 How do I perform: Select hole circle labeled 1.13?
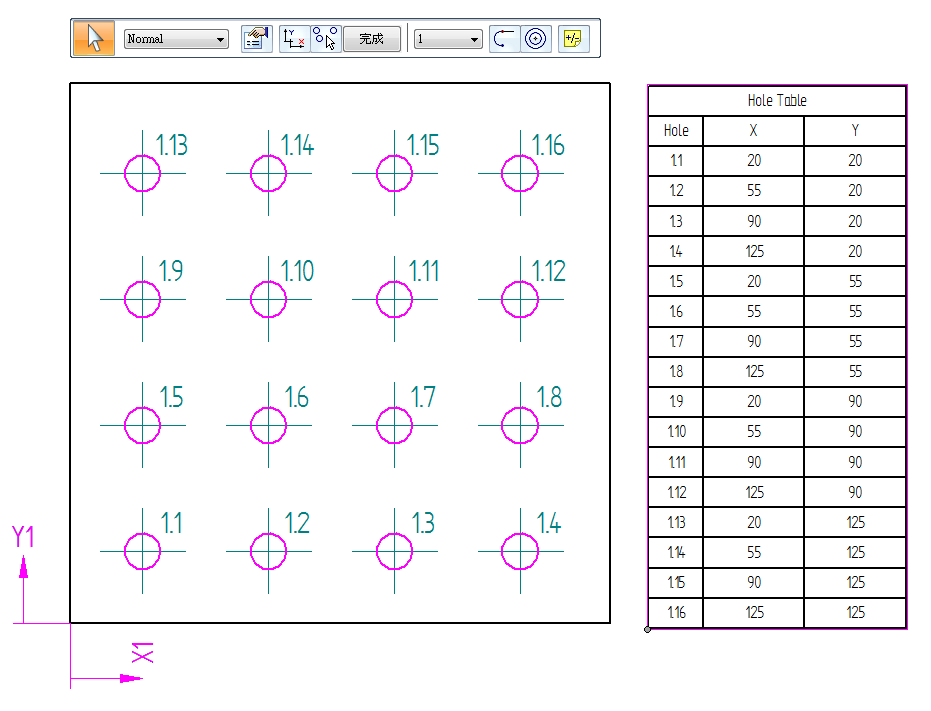click(x=142, y=173)
